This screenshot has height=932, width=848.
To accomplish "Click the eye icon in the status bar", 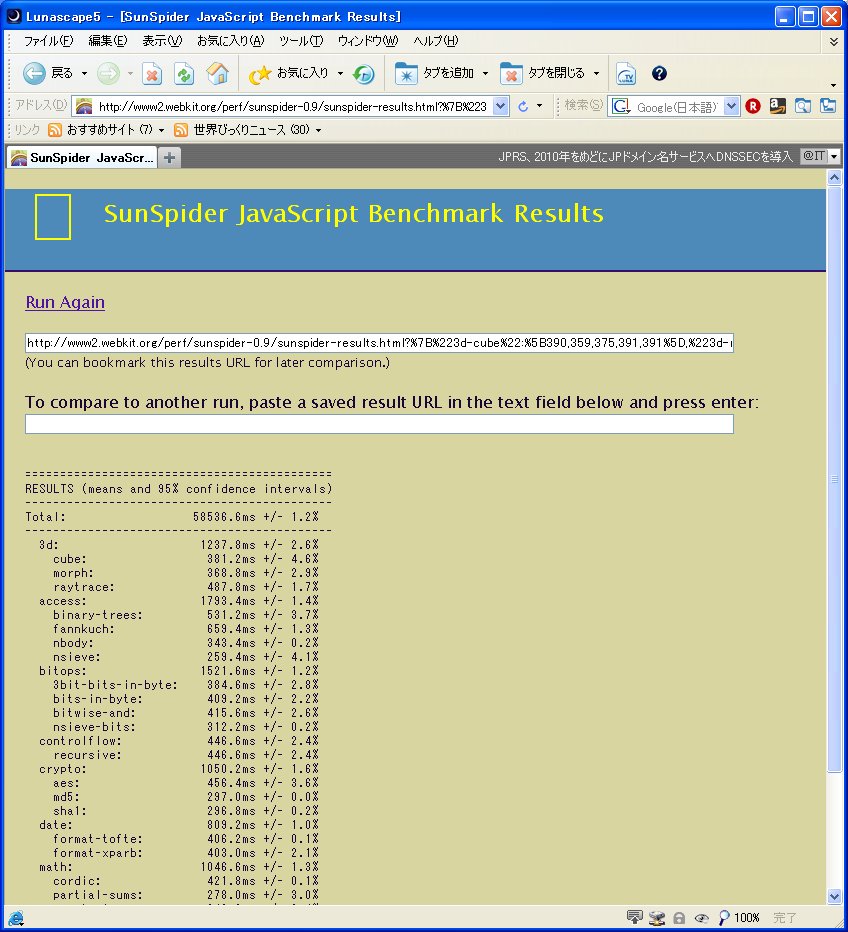I will click(702, 918).
